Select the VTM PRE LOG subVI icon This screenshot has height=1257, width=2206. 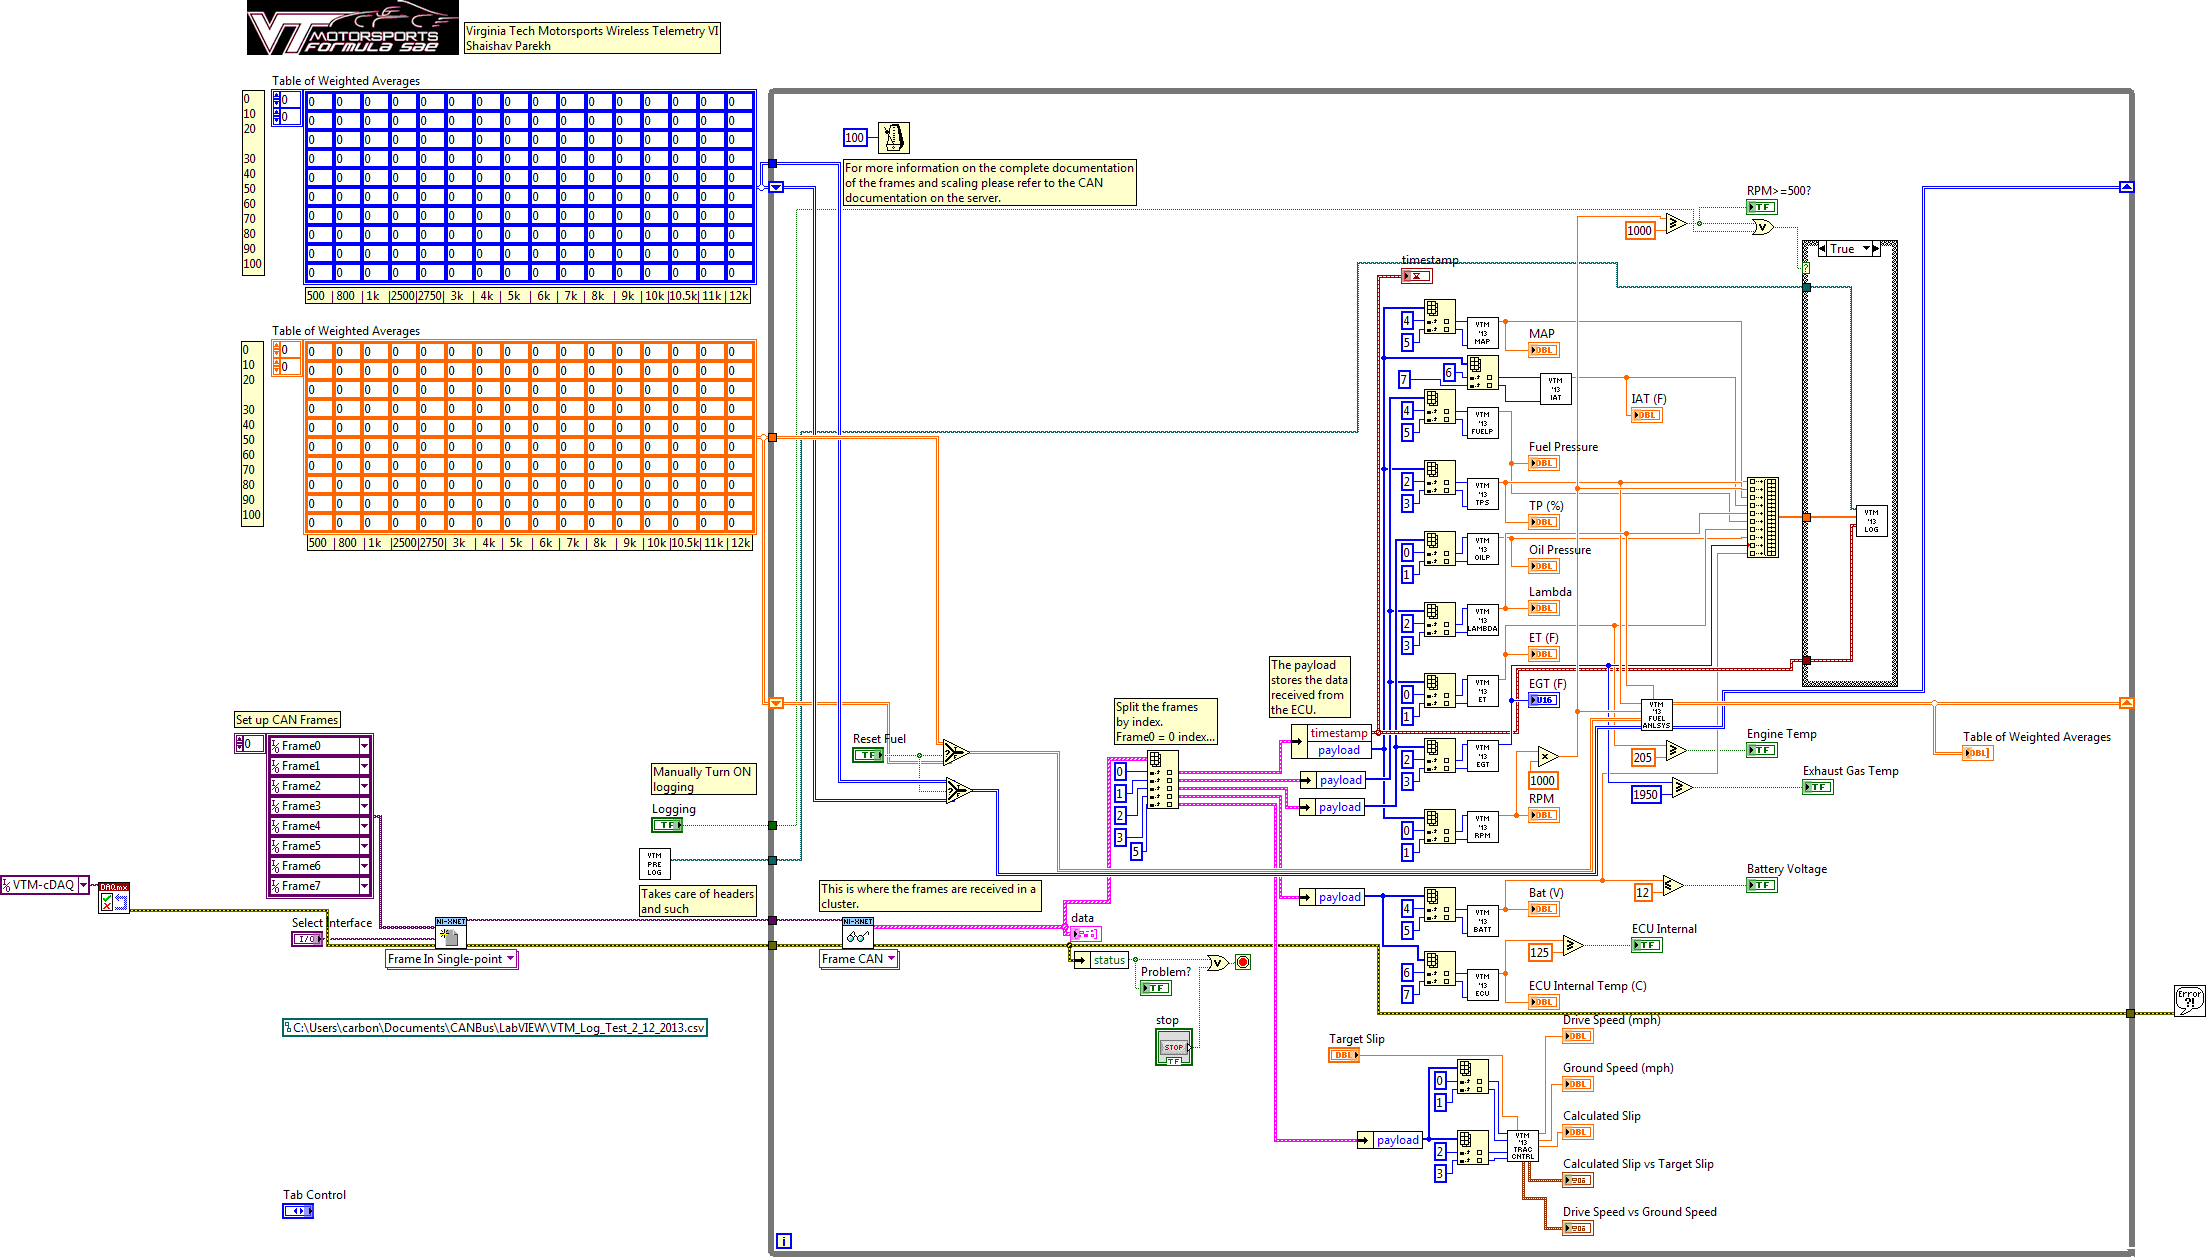click(x=654, y=864)
